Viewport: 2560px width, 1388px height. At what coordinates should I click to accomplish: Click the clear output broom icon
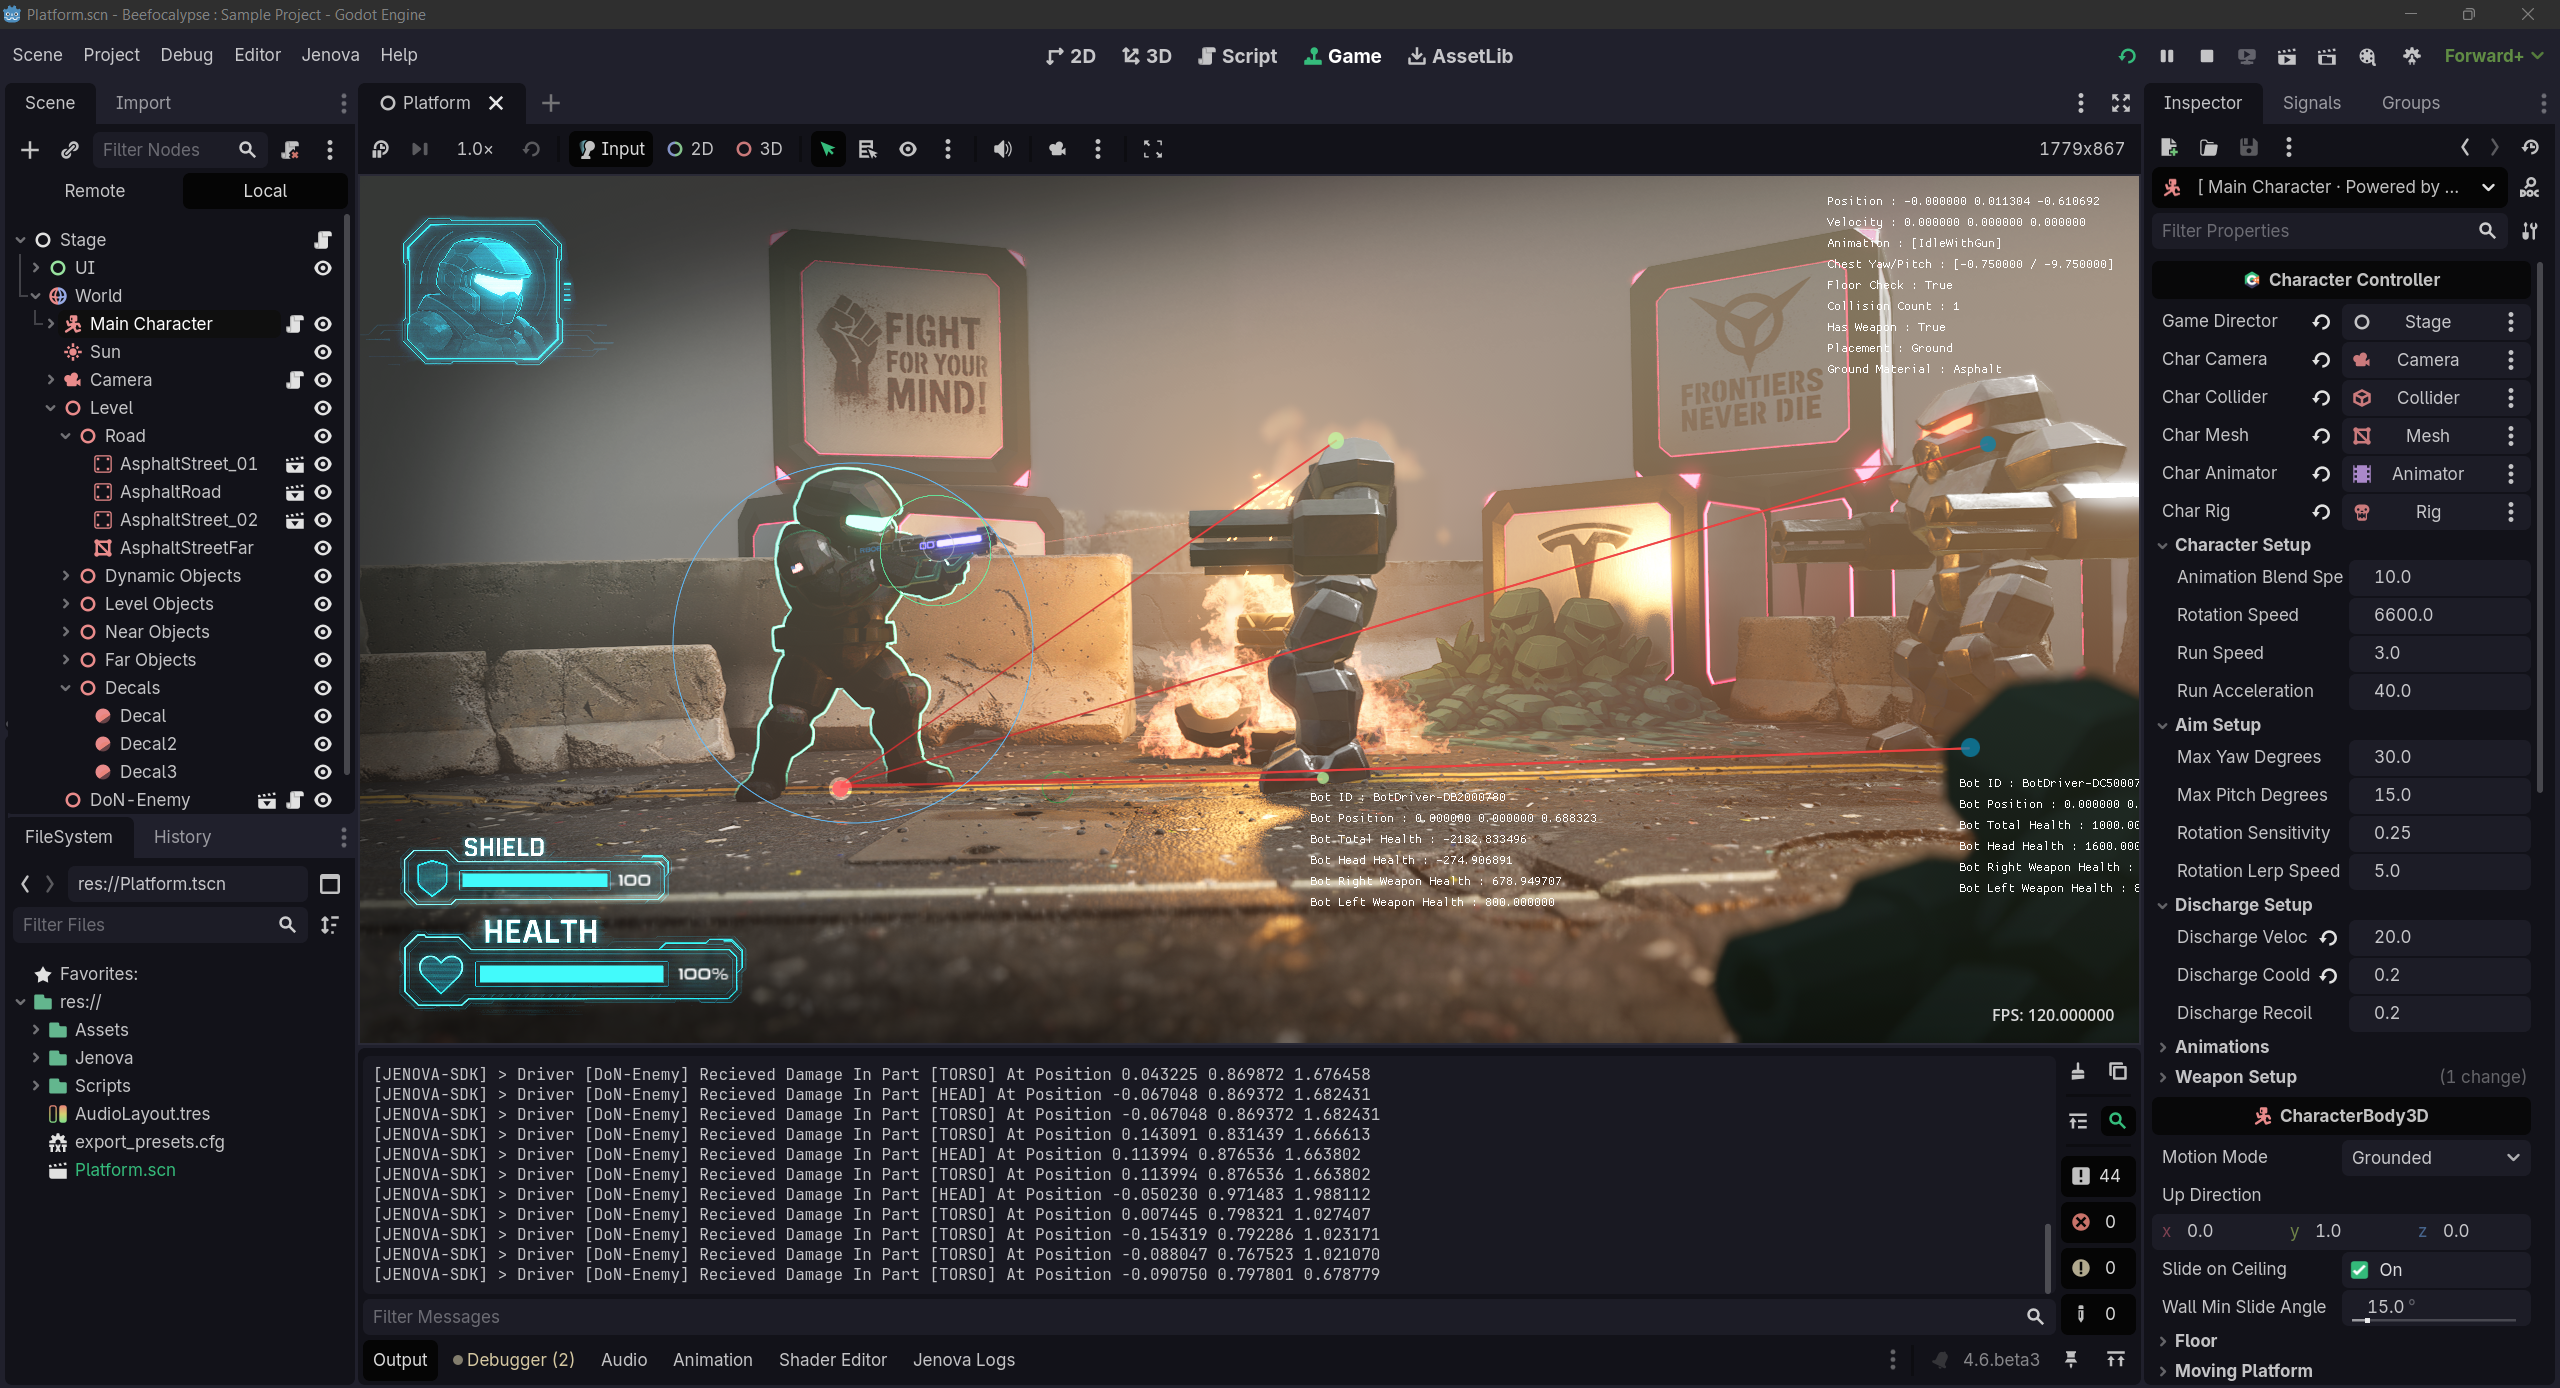pyautogui.click(x=2078, y=1071)
